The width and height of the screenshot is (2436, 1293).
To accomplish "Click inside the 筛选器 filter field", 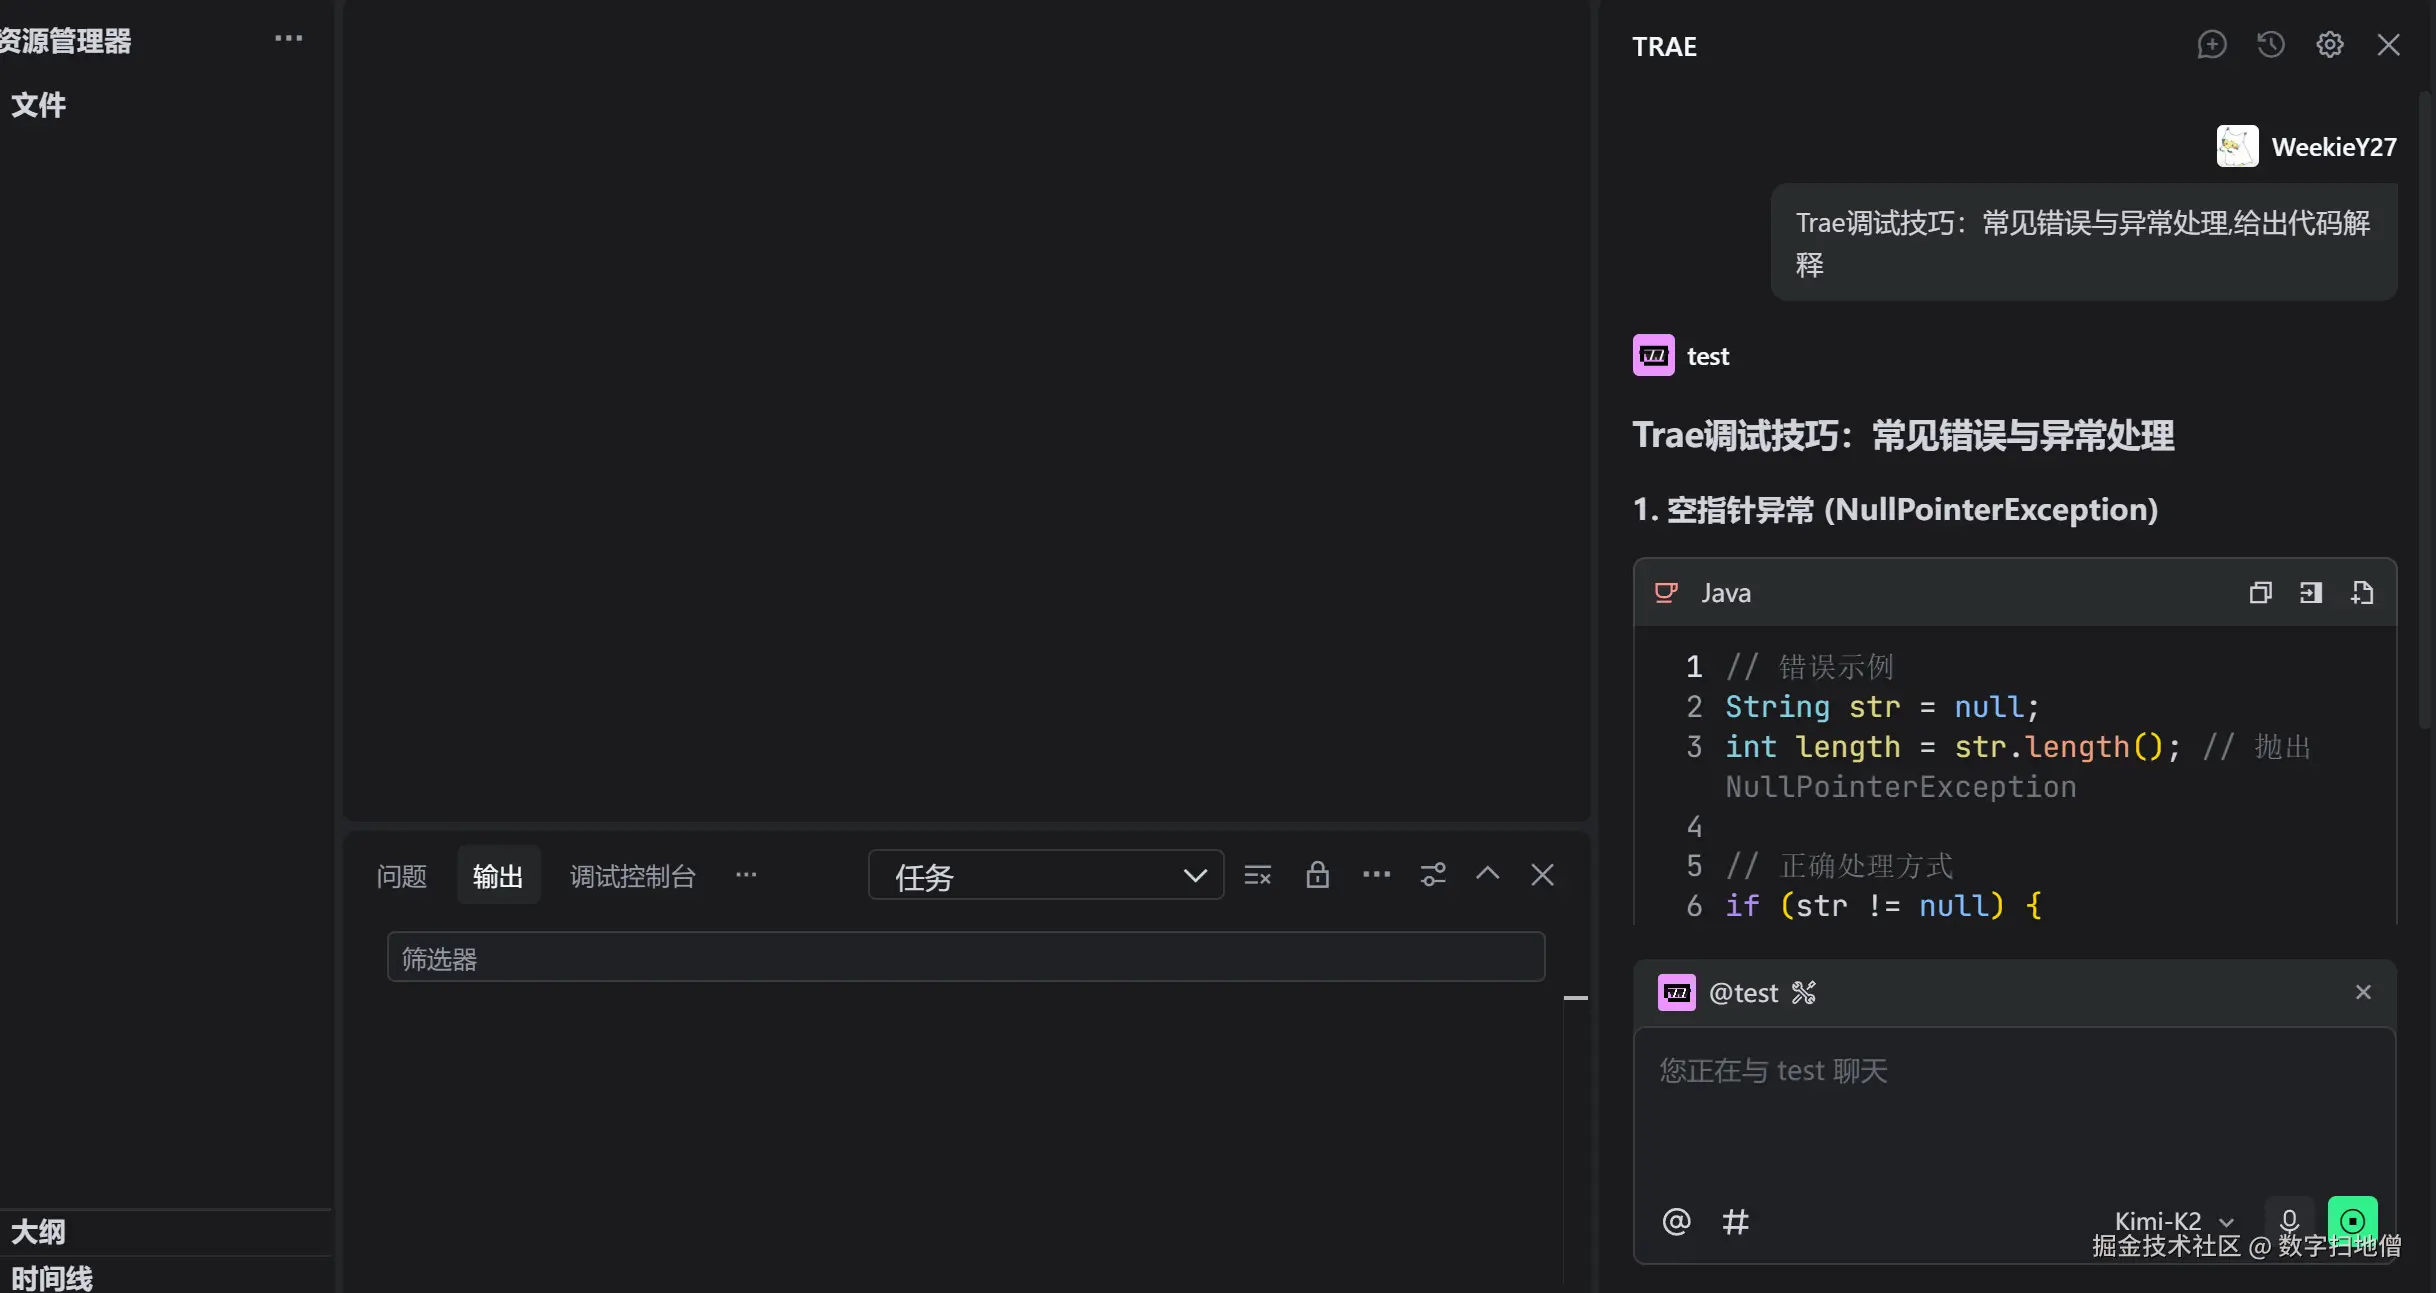I will [x=965, y=957].
